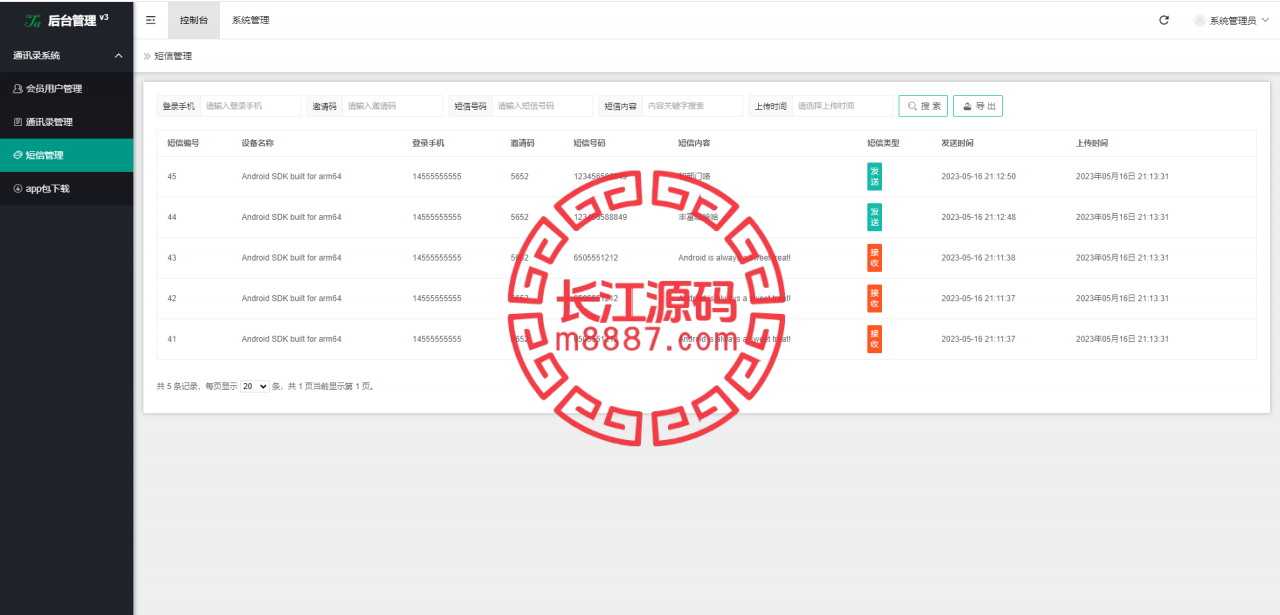
Task: Click the 邀请码 column header
Action: click(x=522, y=143)
